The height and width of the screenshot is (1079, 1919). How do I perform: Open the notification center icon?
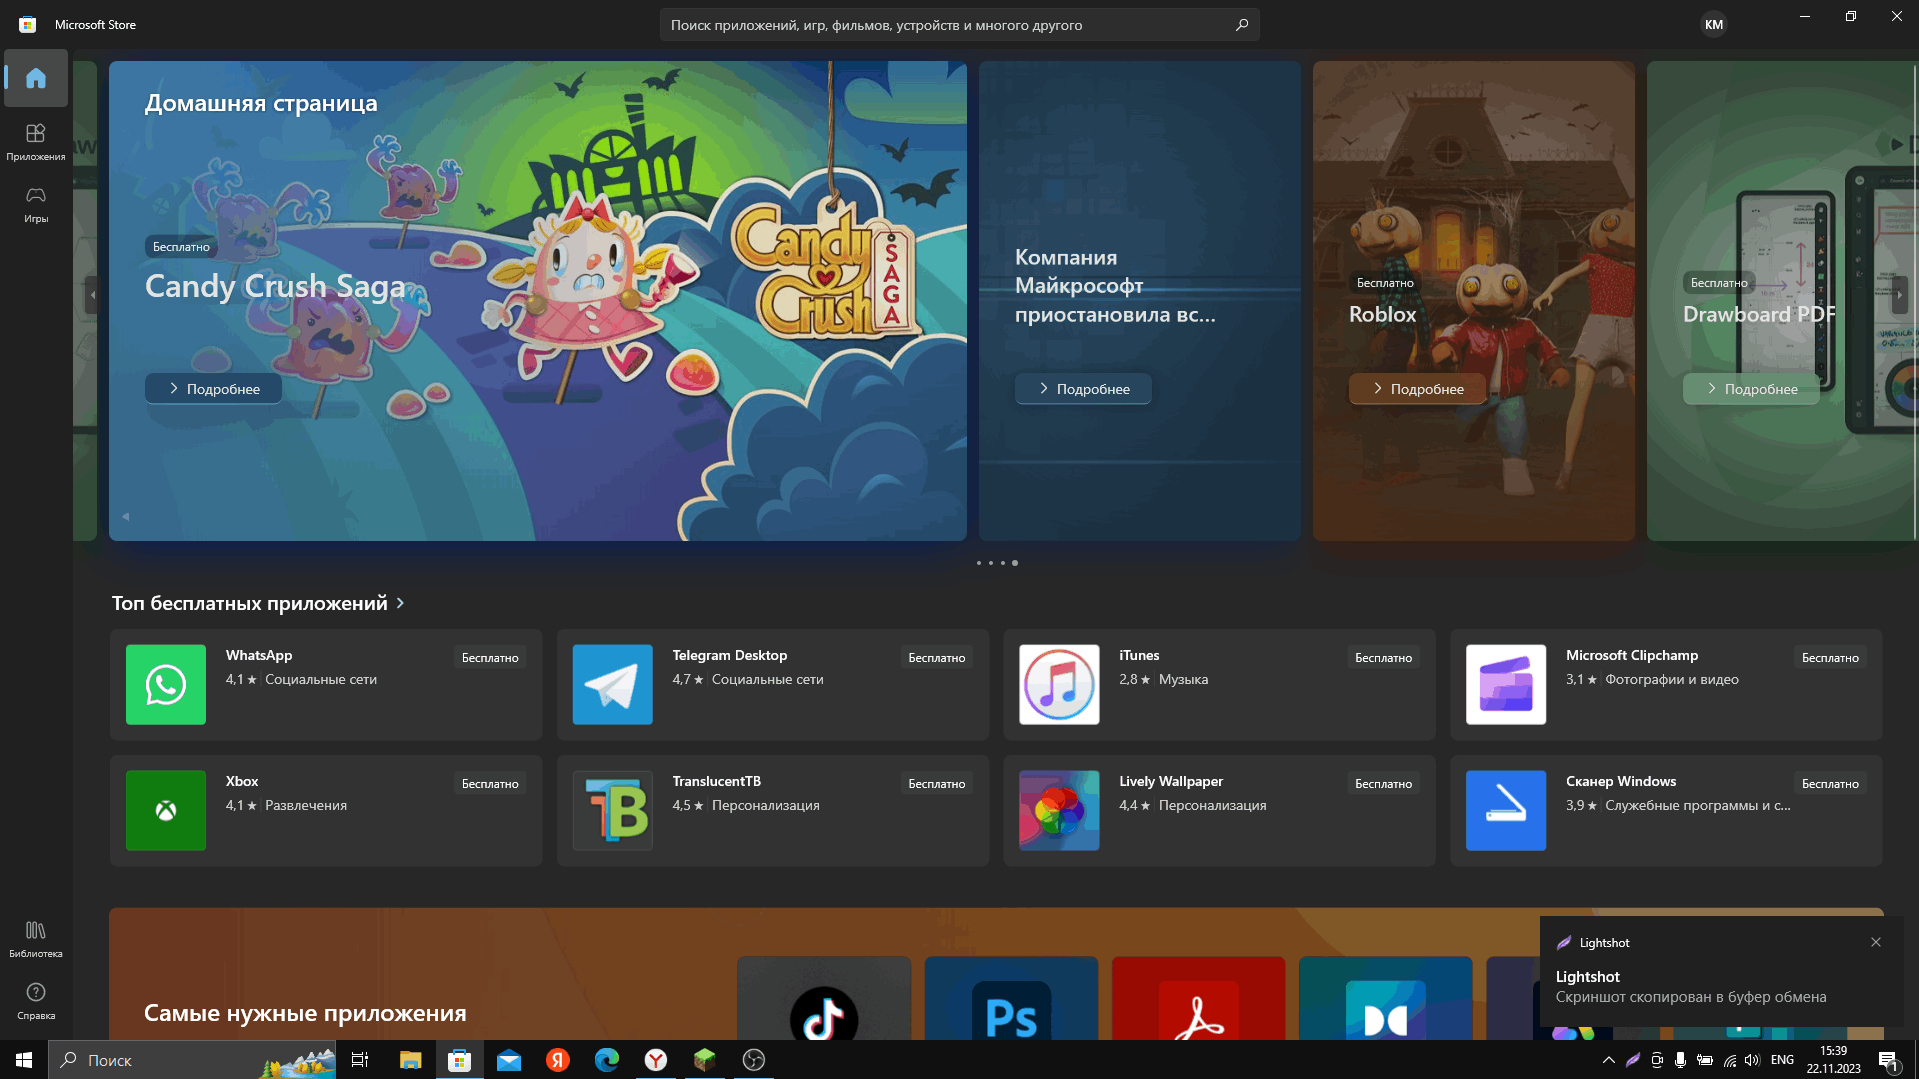click(x=1888, y=1060)
